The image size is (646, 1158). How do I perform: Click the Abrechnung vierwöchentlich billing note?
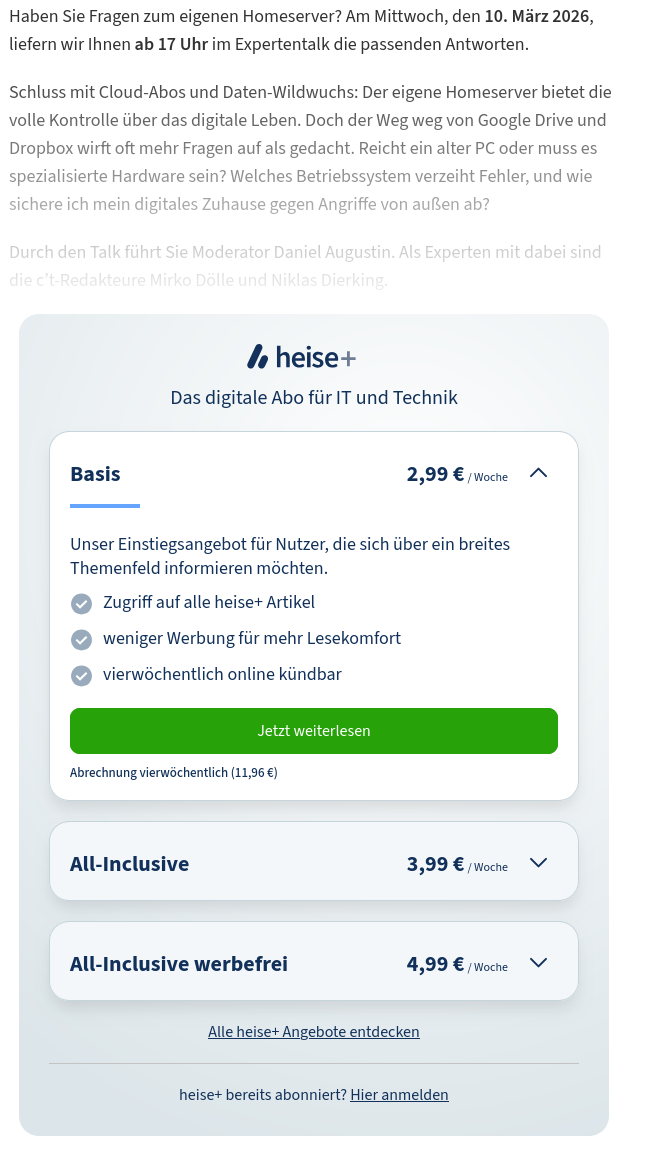click(x=173, y=773)
